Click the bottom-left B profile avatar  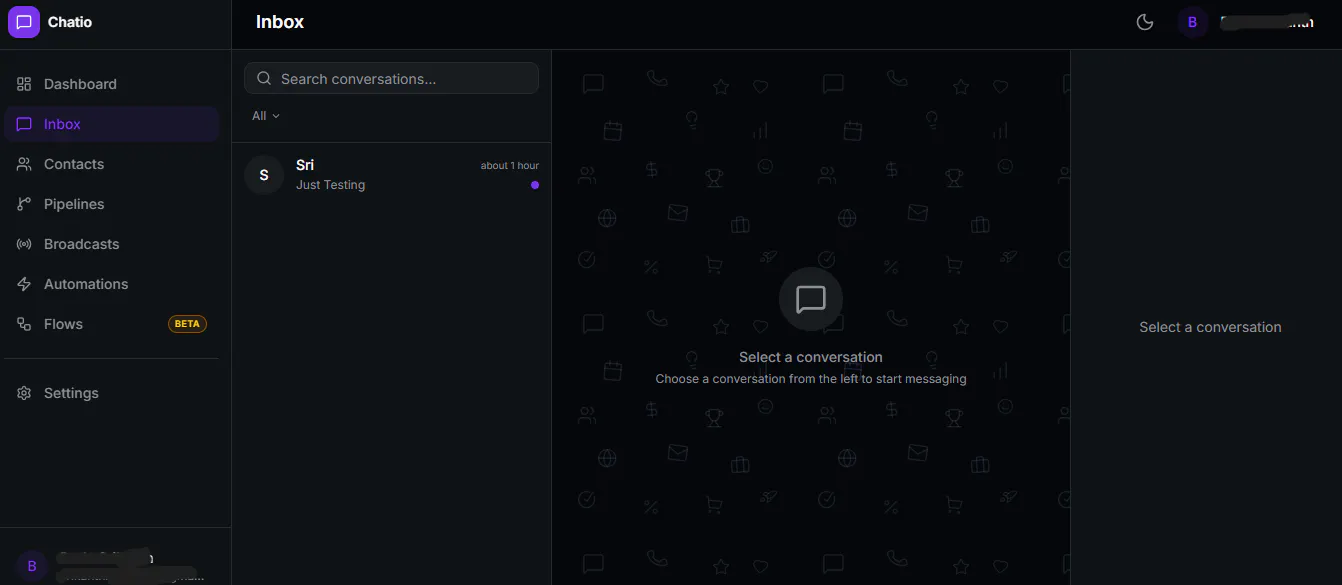[31, 566]
